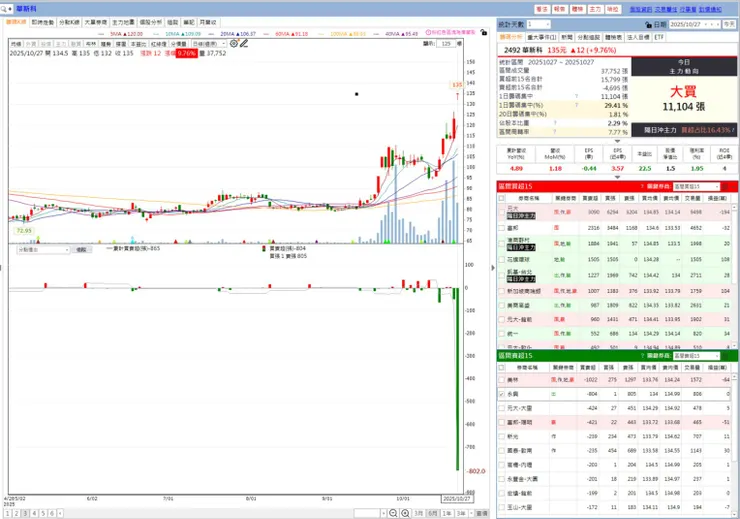Image resolution: width=740 pixels, height=519 pixels.
Task: Untick the checked 永興 checkbox
Action: 502,394
